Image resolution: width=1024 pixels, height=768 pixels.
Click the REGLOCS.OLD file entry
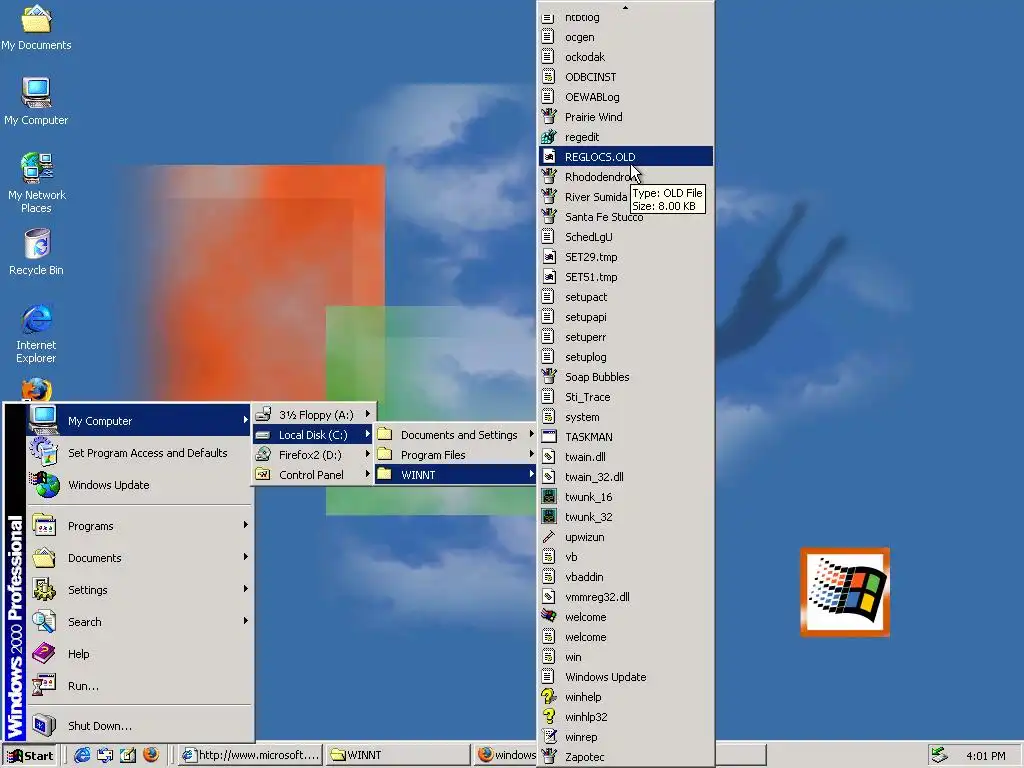pos(626,157)
